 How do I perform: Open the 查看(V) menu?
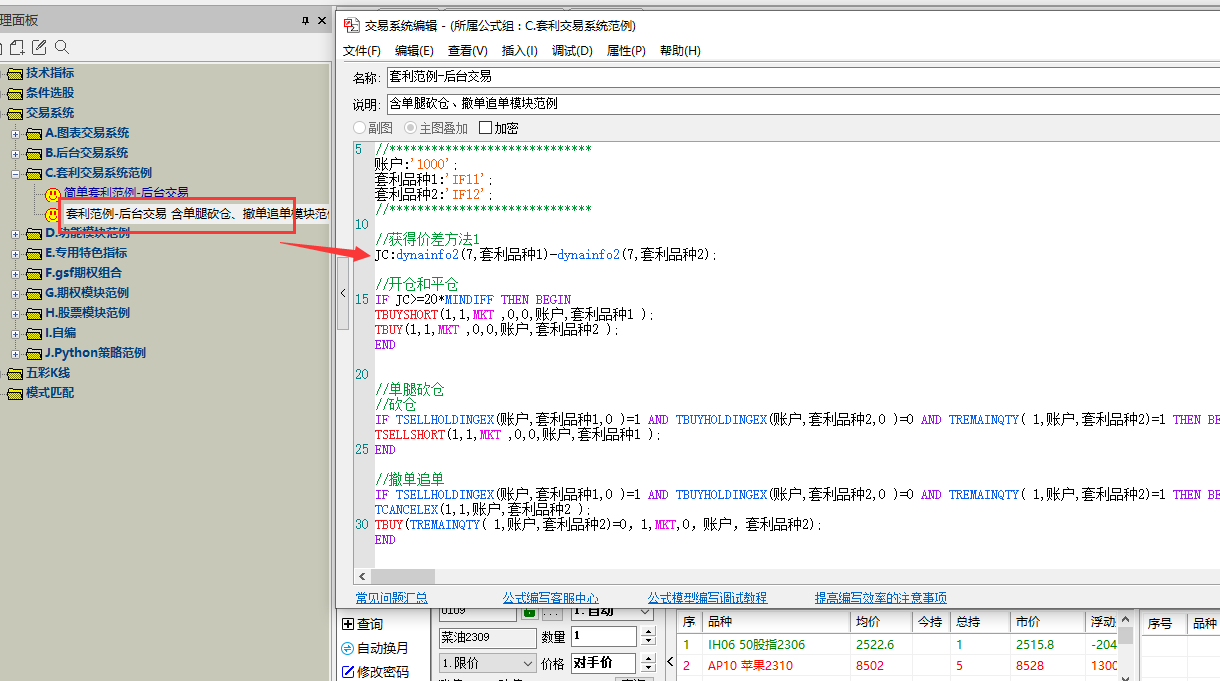468,50
